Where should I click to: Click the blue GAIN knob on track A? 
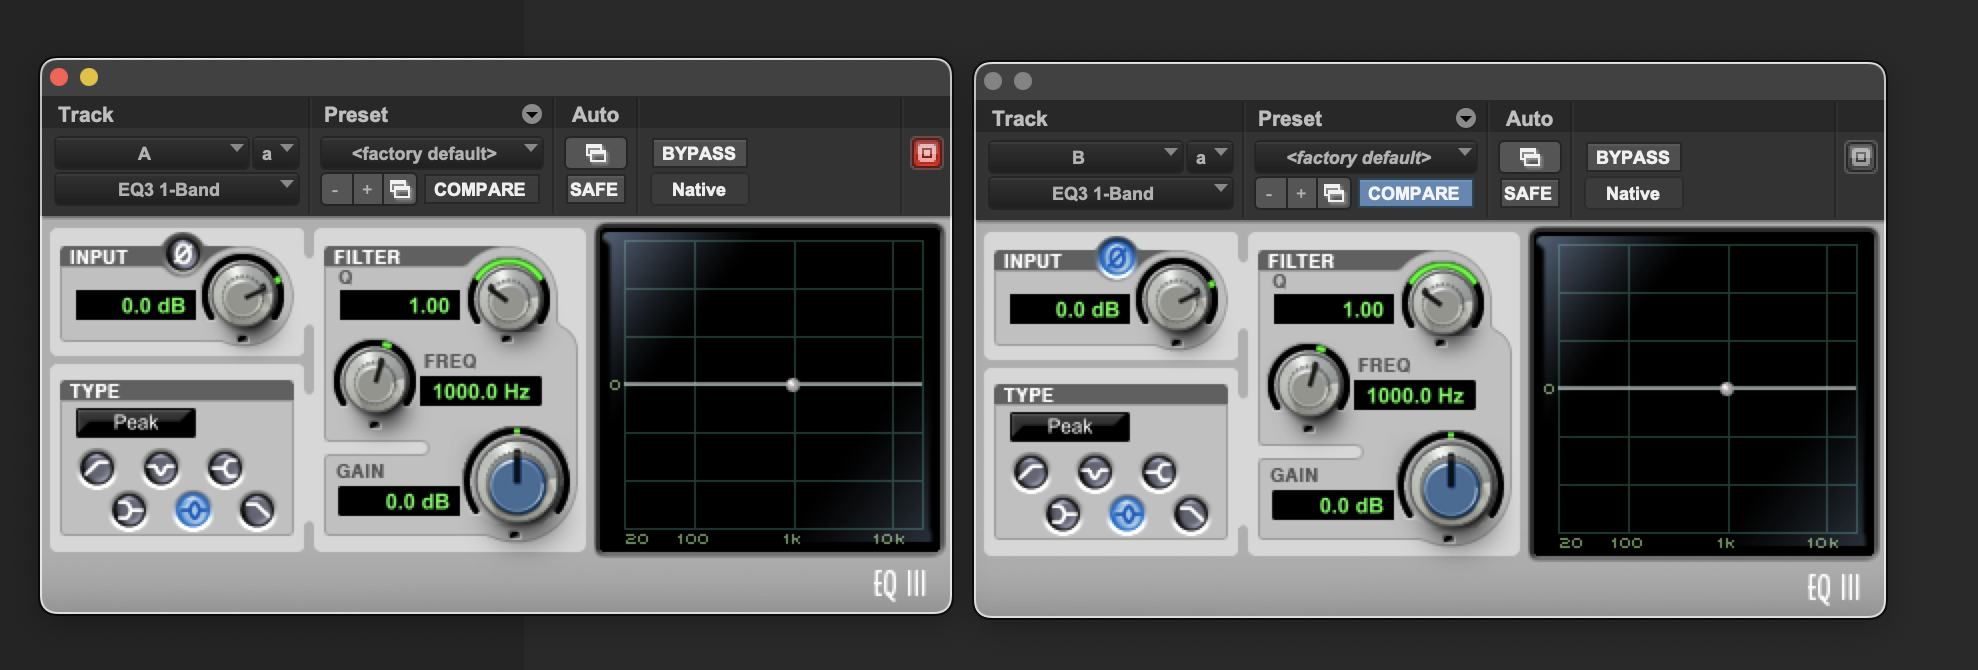[516, 483]
